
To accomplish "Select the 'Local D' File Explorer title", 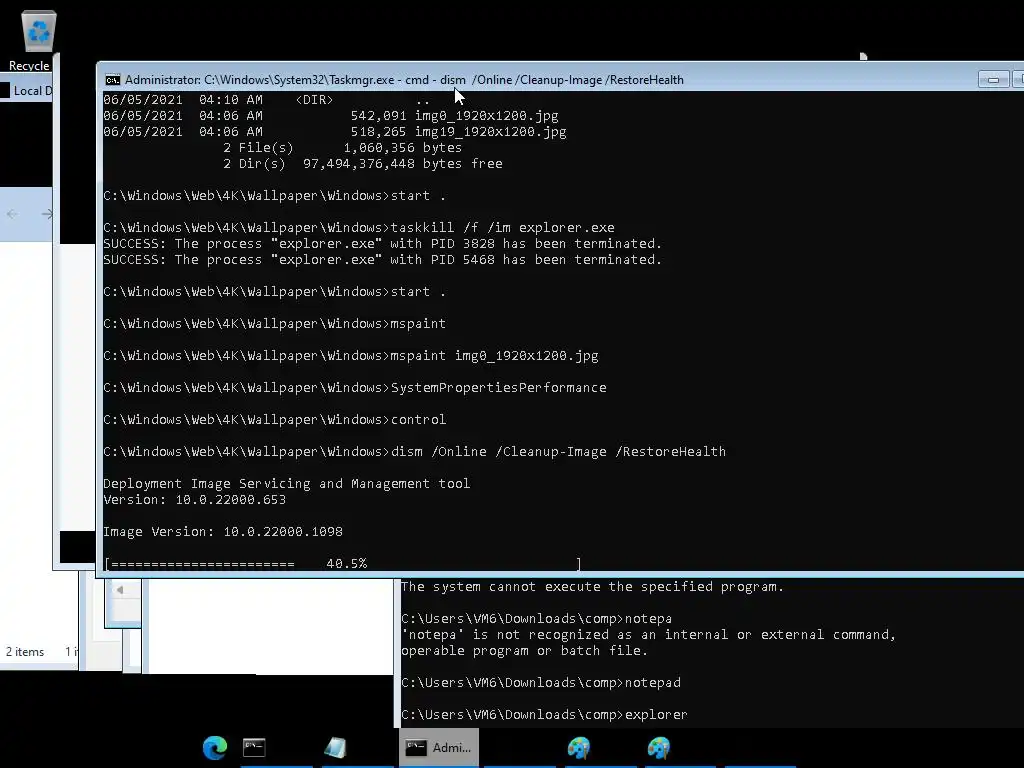I will pyautogui.click(x=33, y=91).
